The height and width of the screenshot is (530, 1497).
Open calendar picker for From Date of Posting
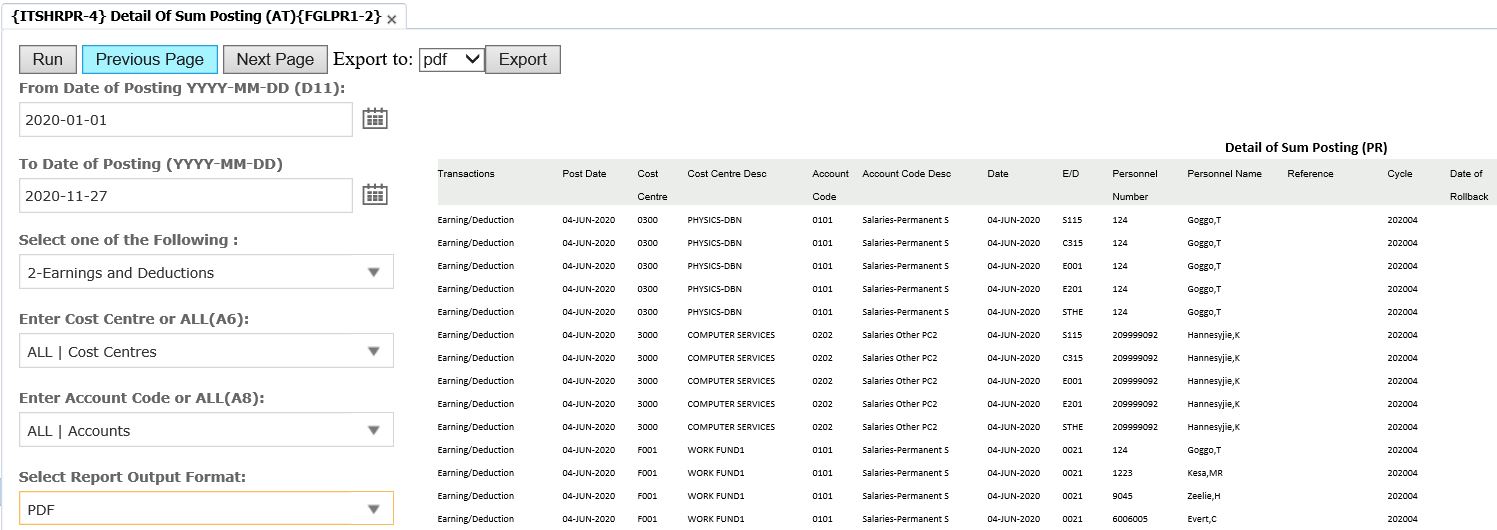(374, 119)
